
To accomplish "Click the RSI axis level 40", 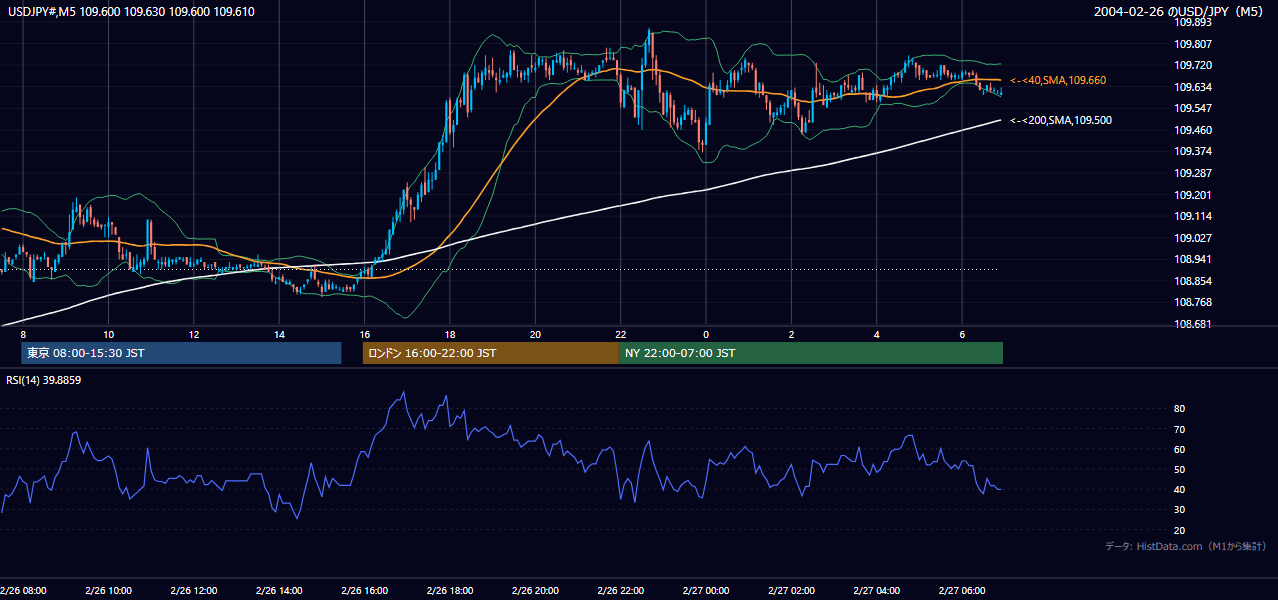I will pyautogui.click(x=1180, y=490).
